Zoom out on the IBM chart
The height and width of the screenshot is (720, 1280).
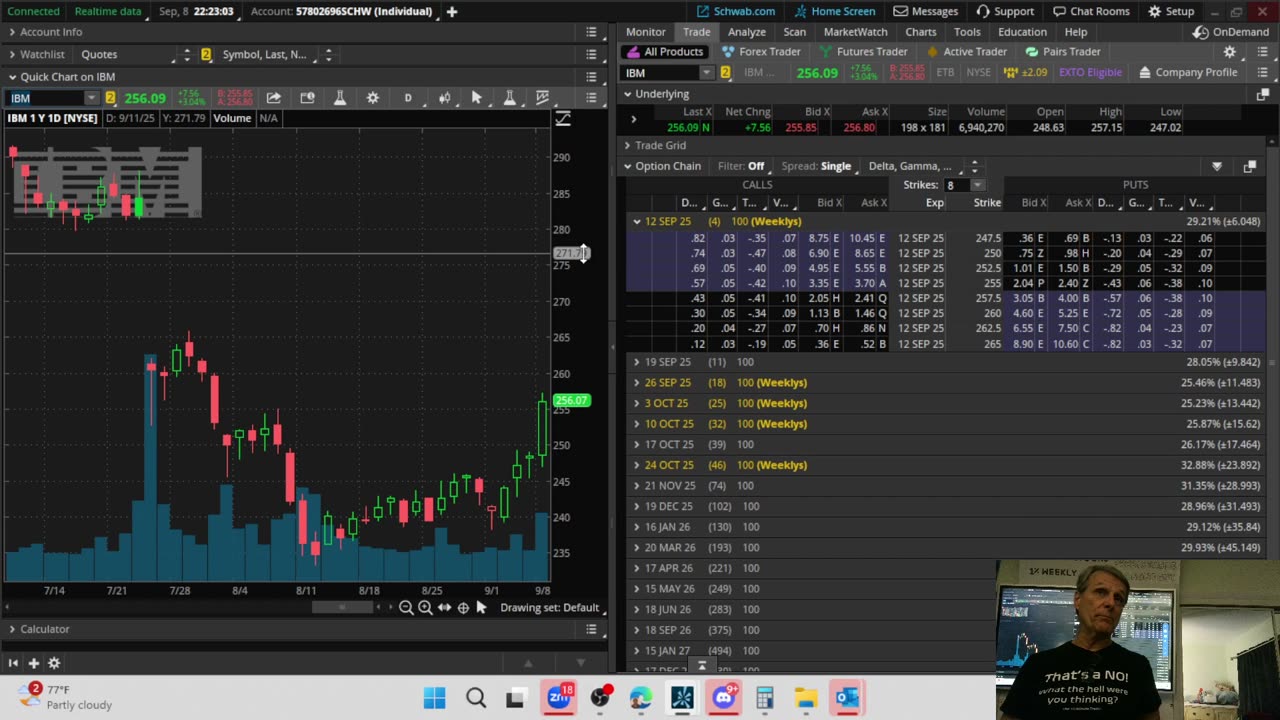click(x=406, y=608)
